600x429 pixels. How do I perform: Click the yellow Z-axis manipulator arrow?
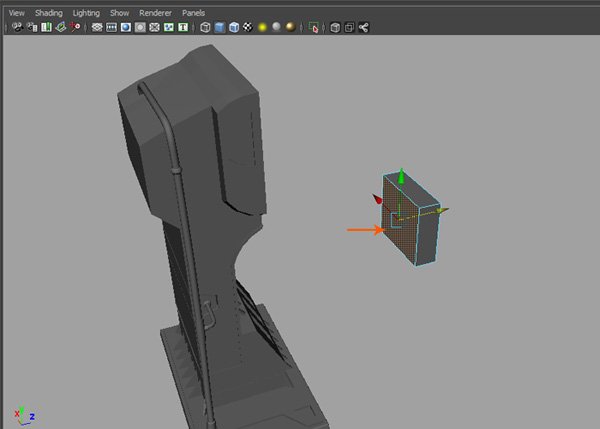click(443, 210)
